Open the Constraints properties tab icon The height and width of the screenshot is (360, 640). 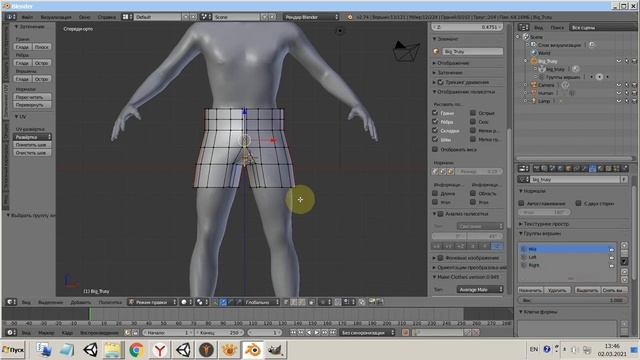click(x=576, y=168)
